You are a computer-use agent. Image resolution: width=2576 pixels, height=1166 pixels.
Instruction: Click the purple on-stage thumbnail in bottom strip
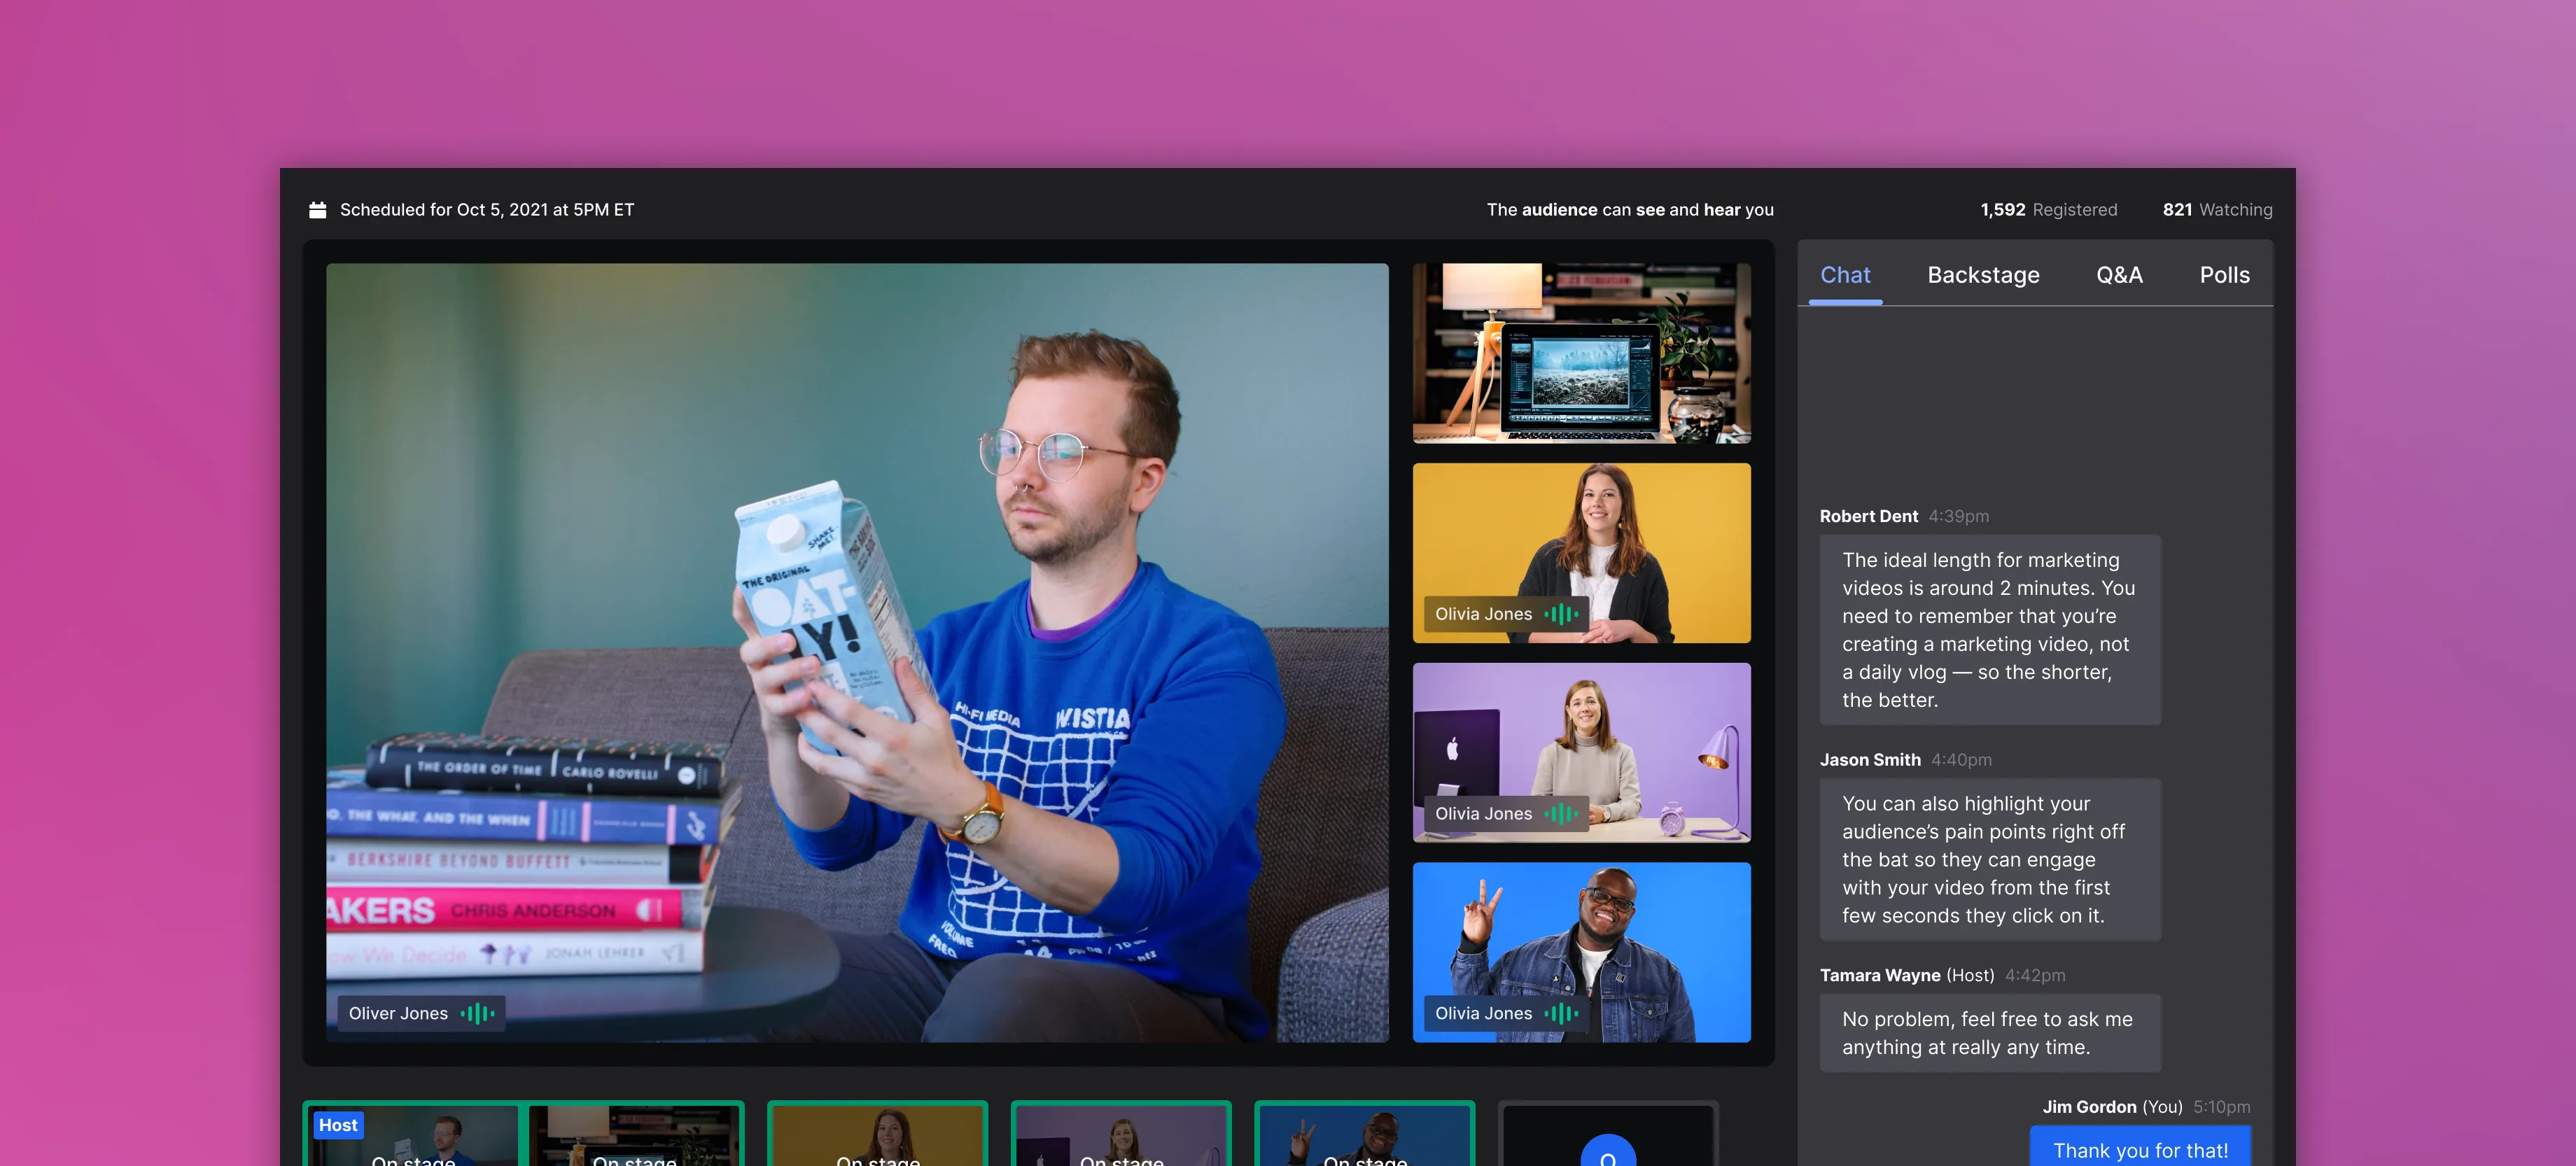tap(1121, 1135)
